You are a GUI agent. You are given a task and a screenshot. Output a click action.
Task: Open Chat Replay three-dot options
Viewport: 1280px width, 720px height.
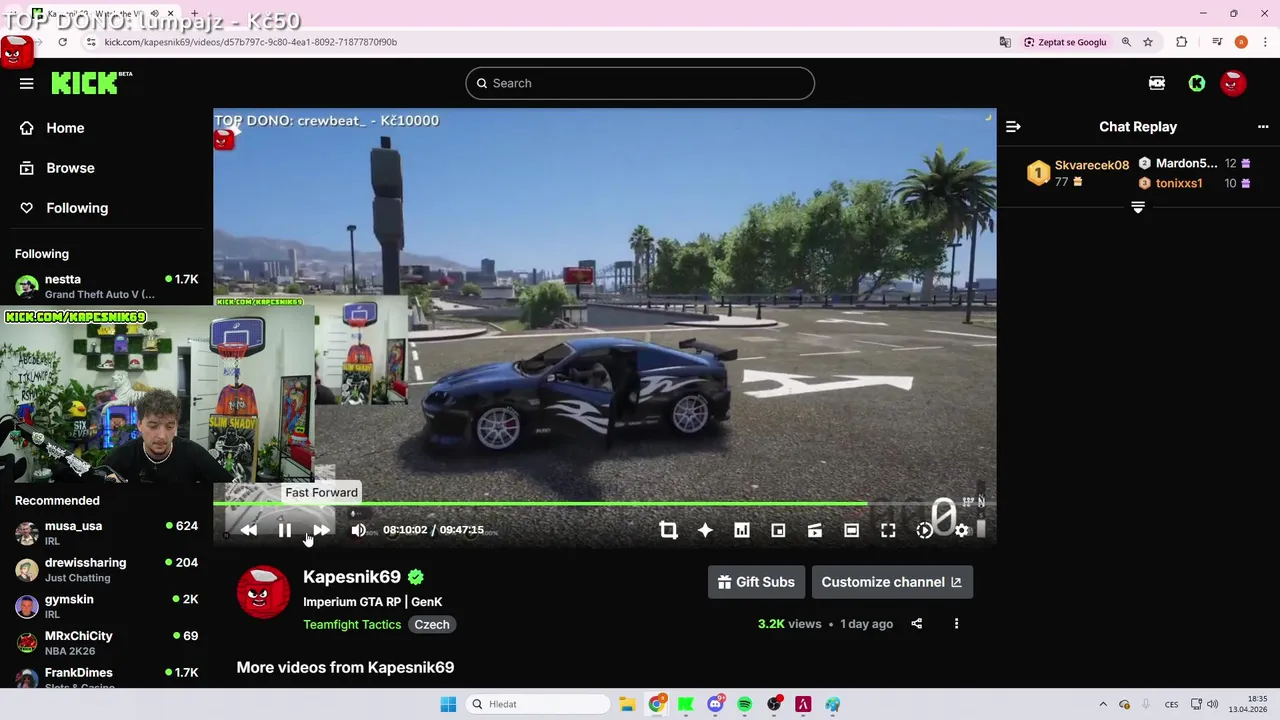click(1263, 127)
